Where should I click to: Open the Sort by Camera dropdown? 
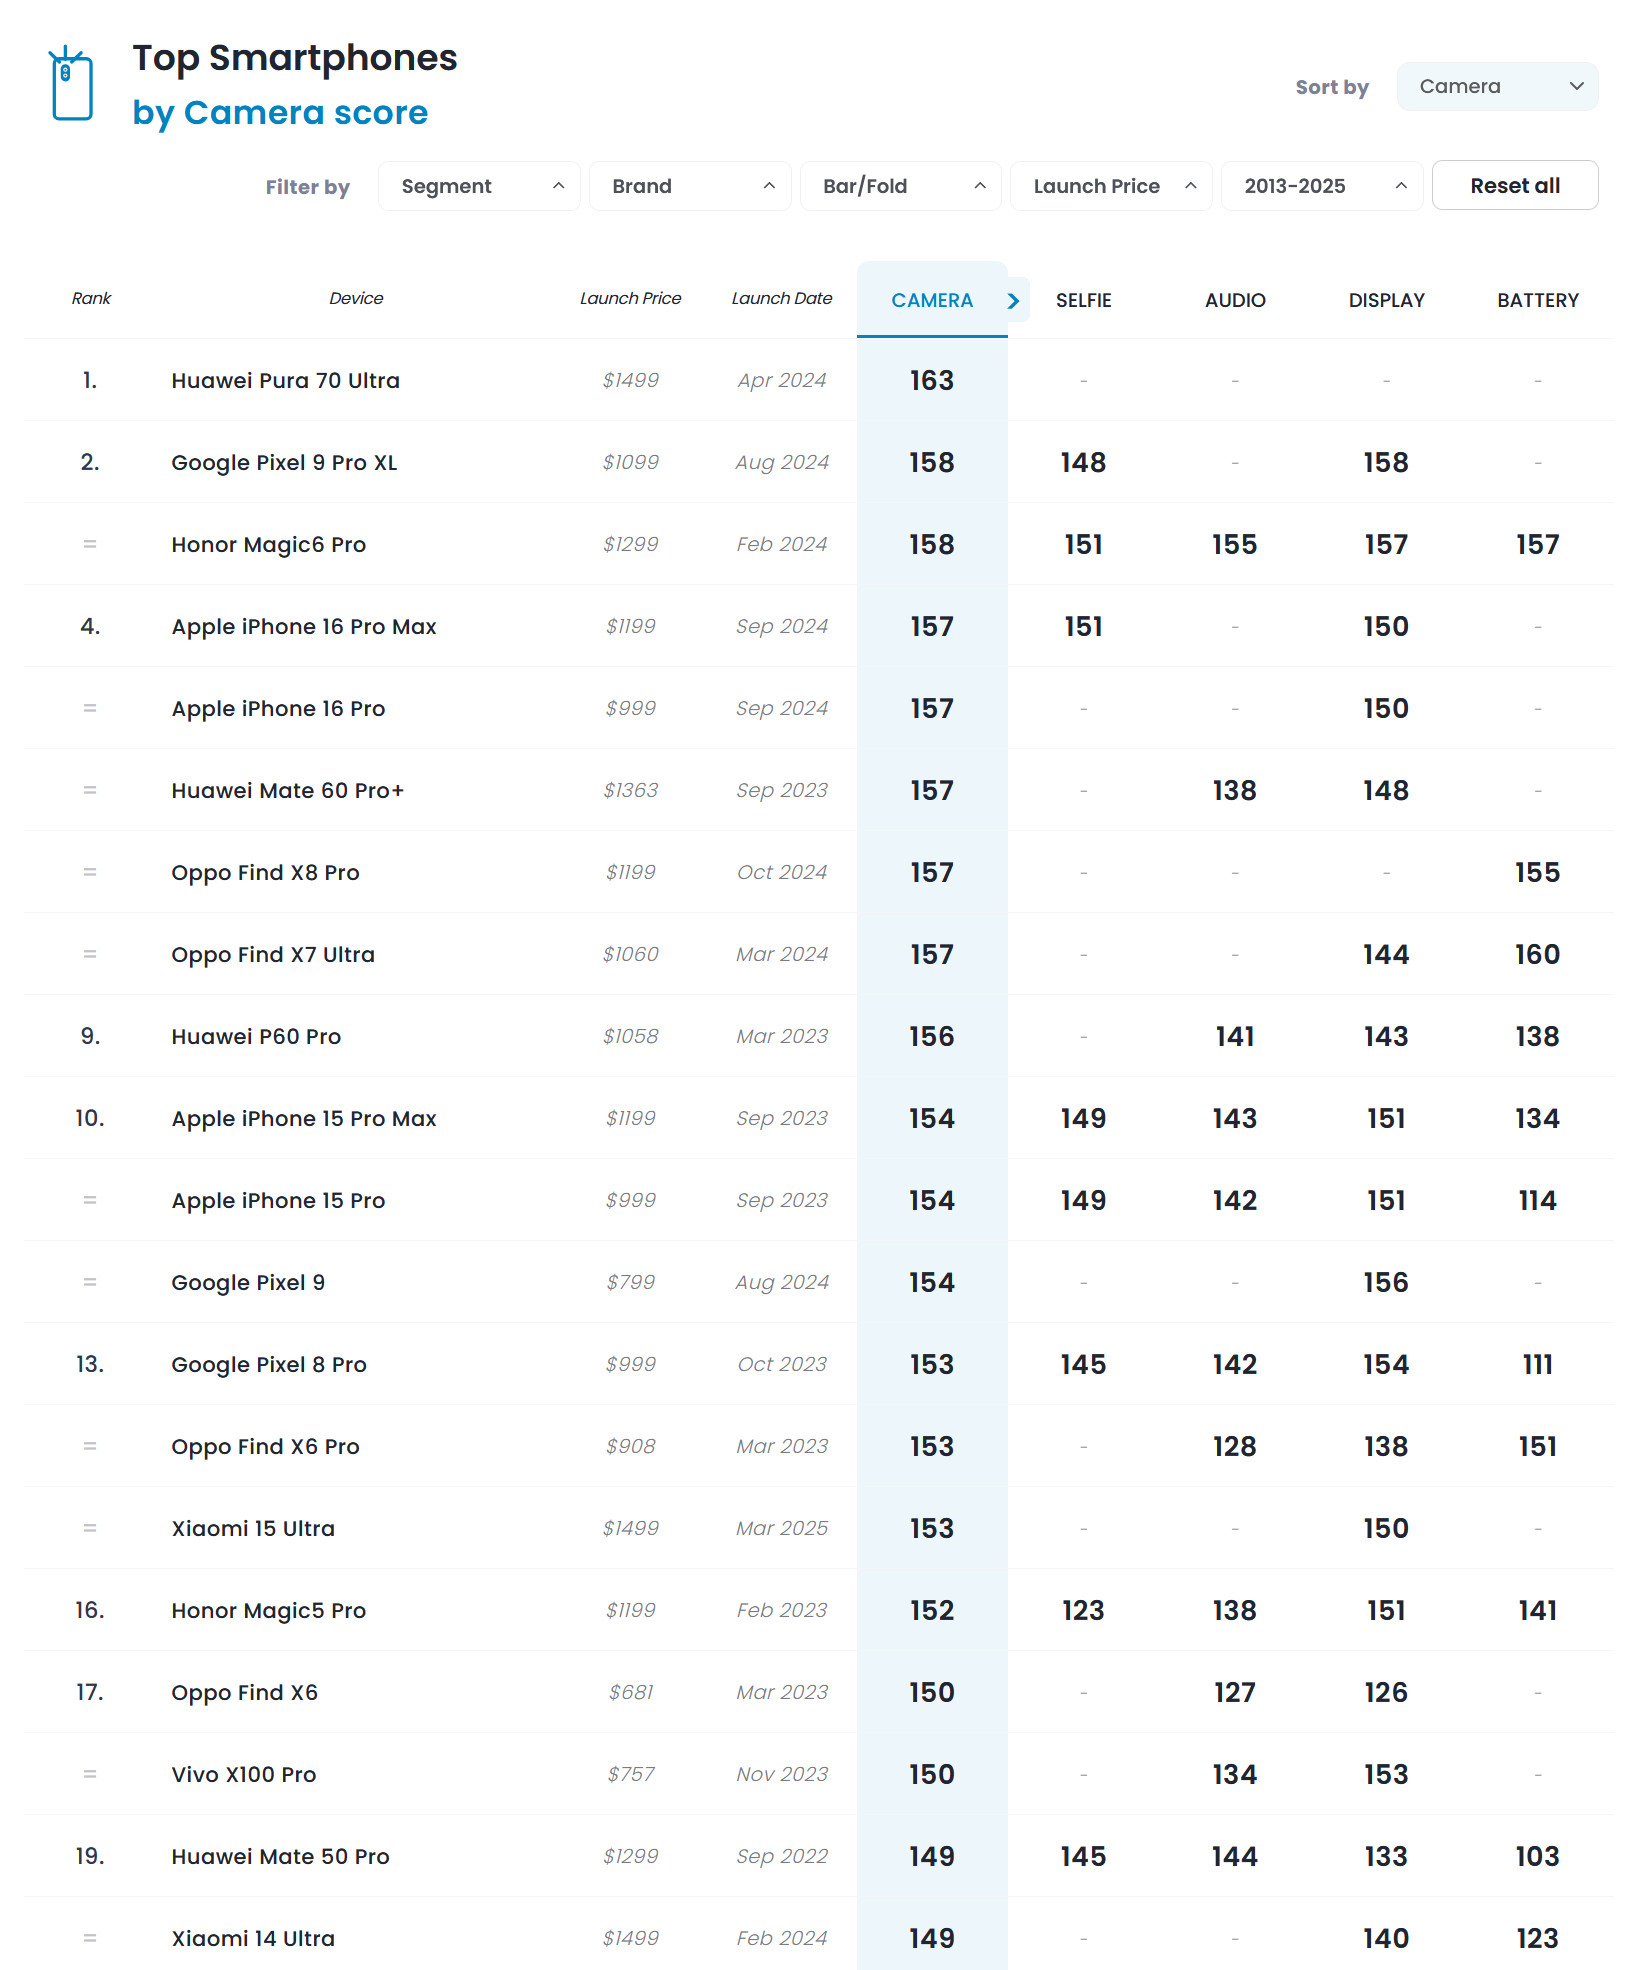coord(1496,87)
